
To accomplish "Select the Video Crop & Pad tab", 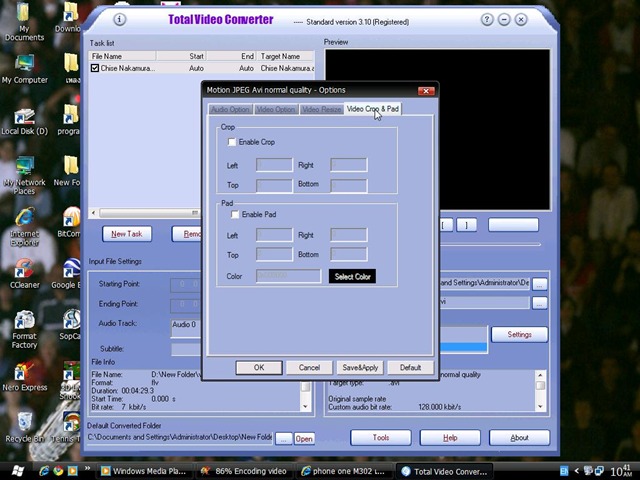I will [x=373, y=109].
